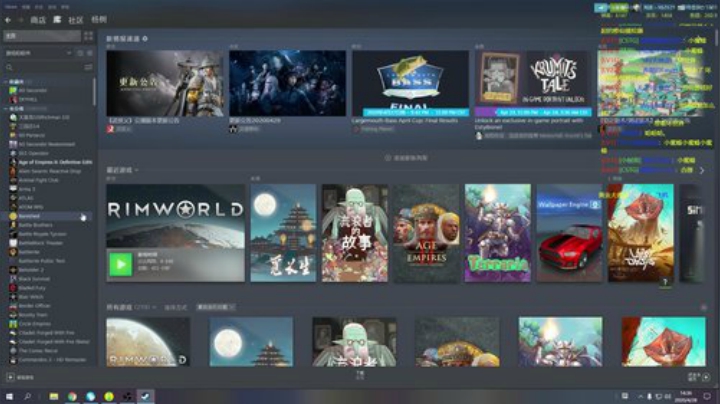720x404 pixels.
Task: Click the Steam icon on the taskbar
Action: tap(145, 396)
